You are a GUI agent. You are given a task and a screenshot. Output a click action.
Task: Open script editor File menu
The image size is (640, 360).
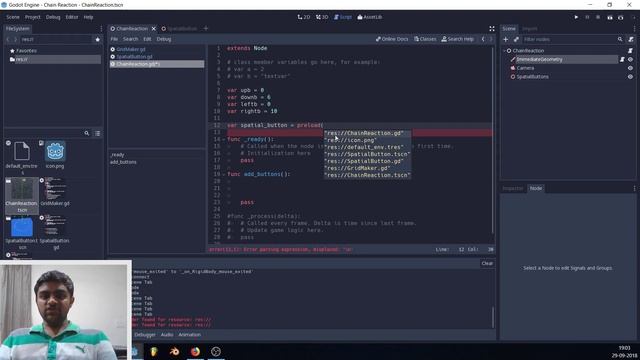tap(114, 39)
